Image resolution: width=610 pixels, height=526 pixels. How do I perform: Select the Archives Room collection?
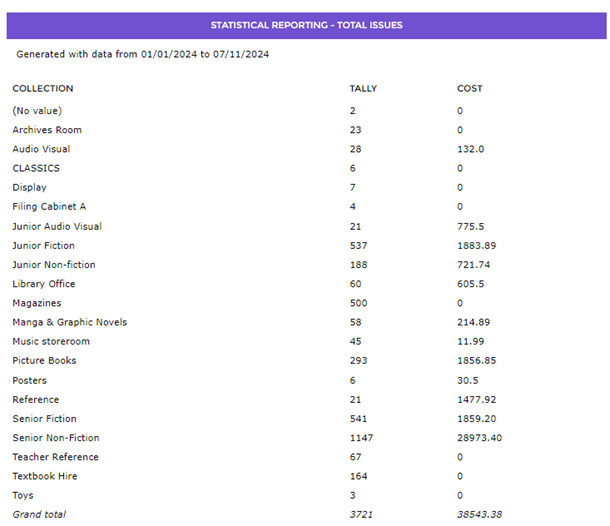click(x=47, y=130)
